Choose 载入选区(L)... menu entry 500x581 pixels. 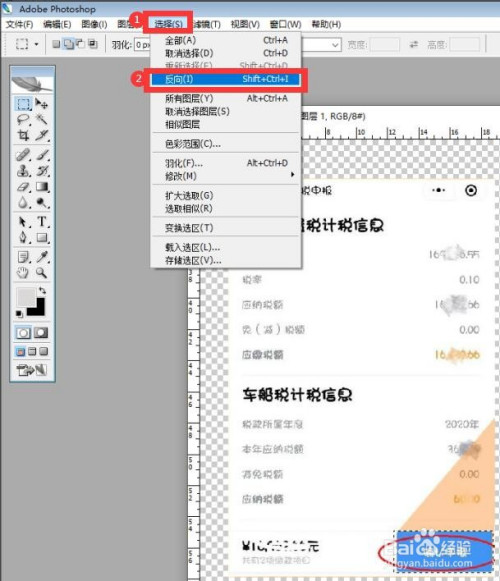[226, 247]
